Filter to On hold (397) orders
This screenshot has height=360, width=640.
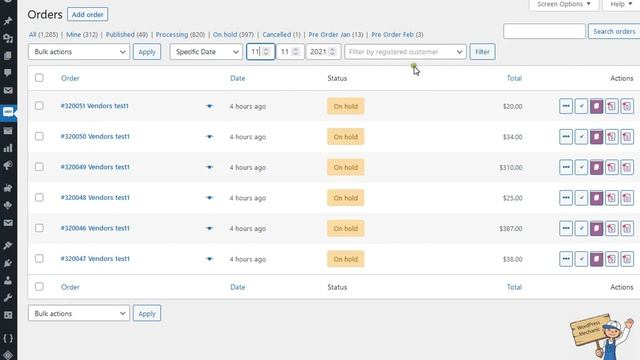point(233,35)
